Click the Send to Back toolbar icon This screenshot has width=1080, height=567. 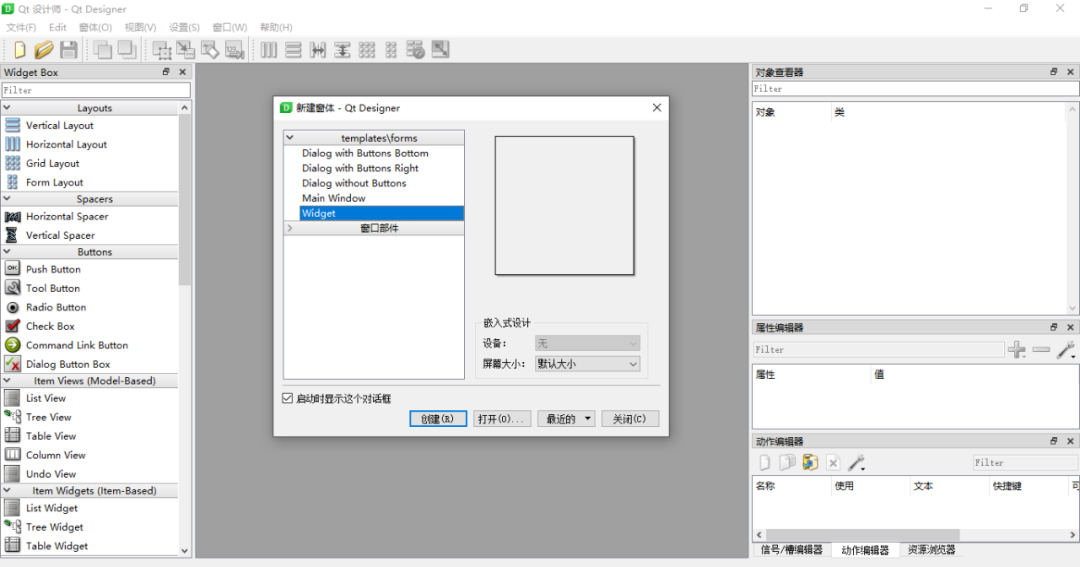pyautogui.click(x=103, y=50)
